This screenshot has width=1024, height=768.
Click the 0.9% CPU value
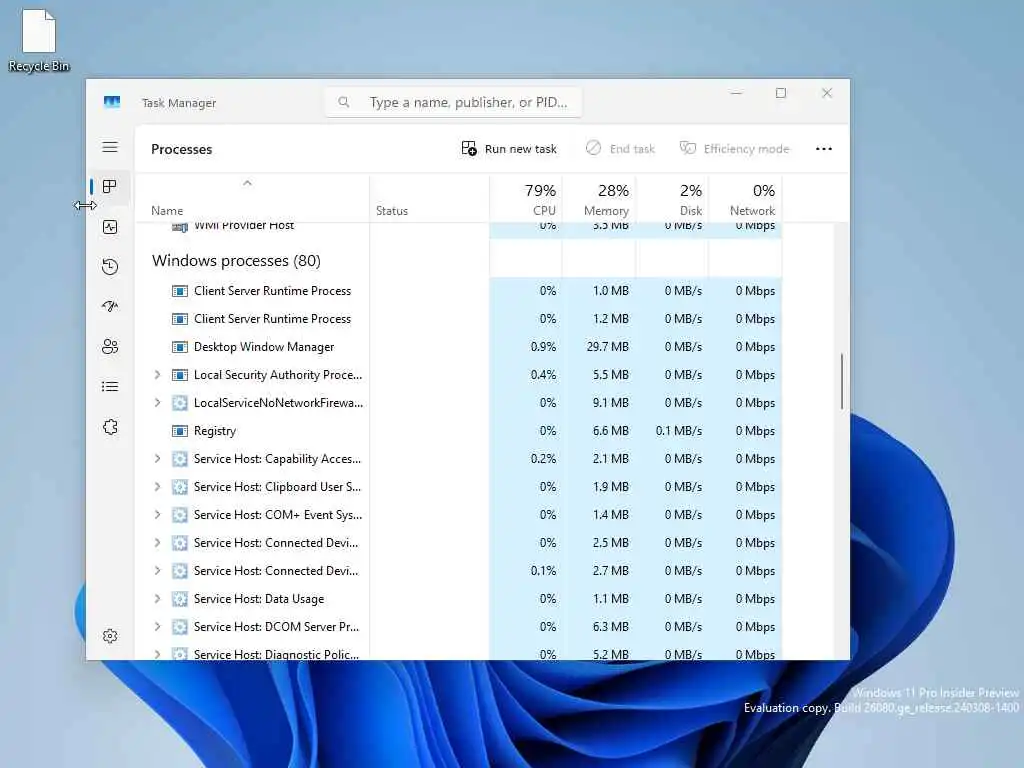[543, 347]
